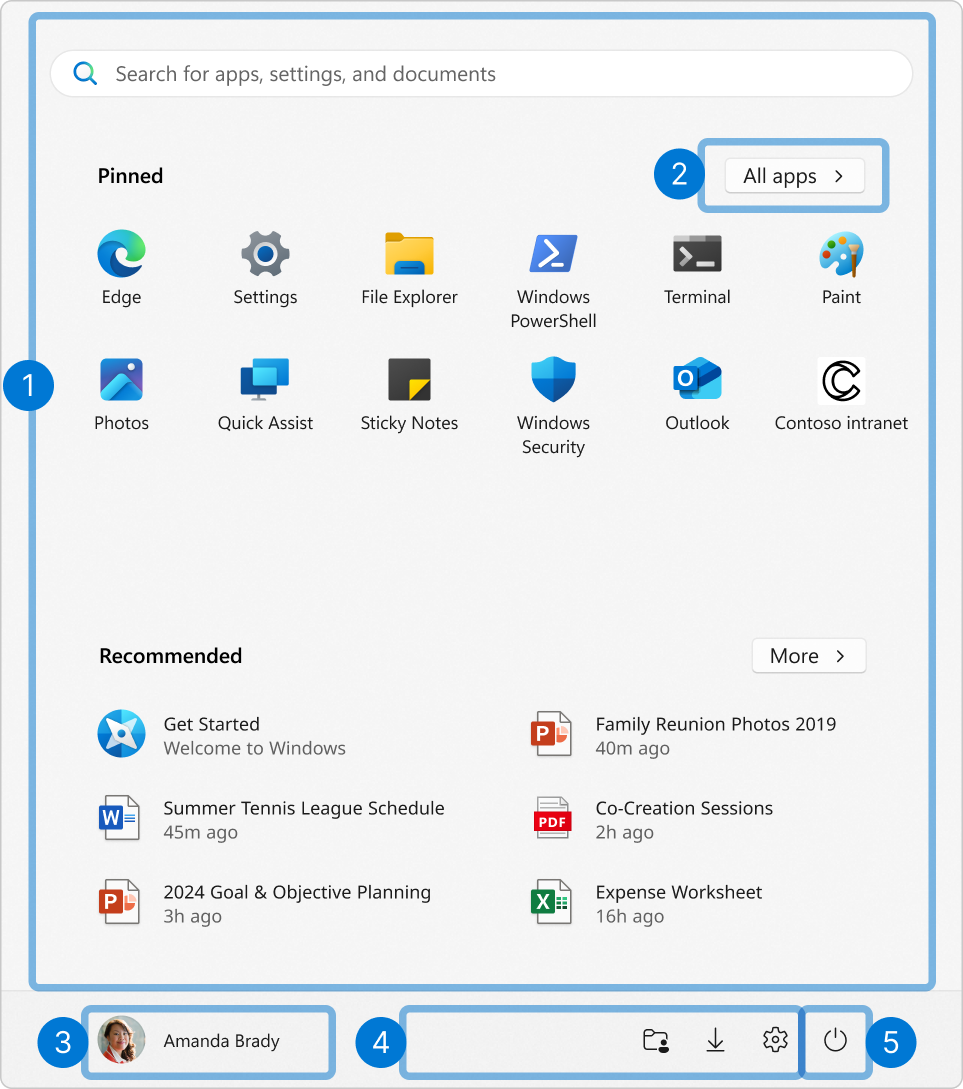Open Family Reunion Photos 2019 PowerPoint file
The image size is (963, 1089).
[x=684, y=735]
